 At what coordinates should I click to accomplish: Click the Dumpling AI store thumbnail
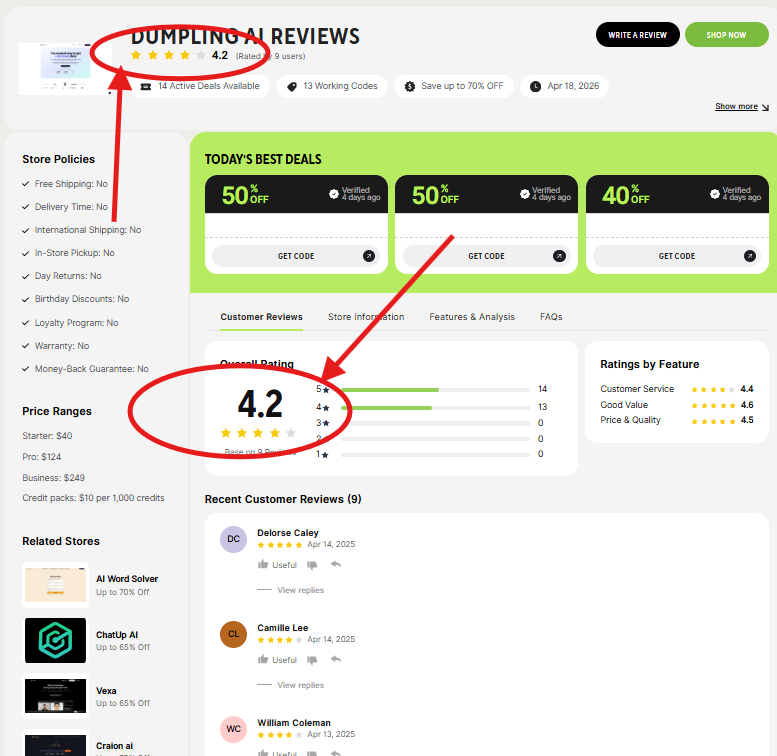pos(65,68)
